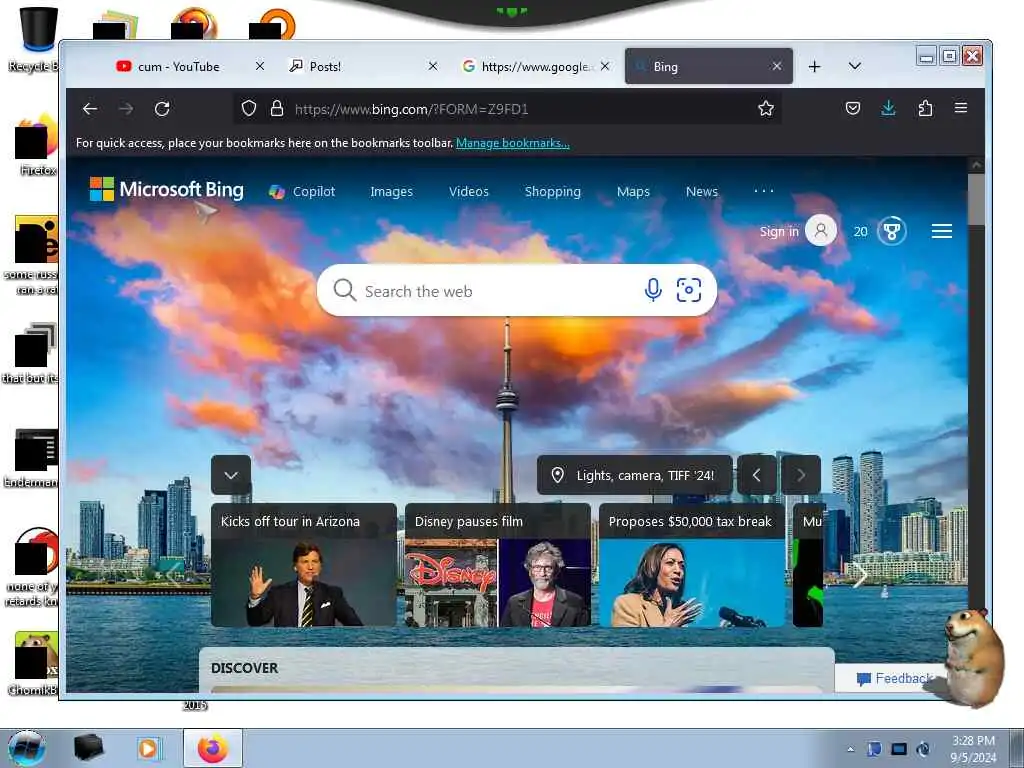Click the rewards points count 20

(x=860, y=231)
